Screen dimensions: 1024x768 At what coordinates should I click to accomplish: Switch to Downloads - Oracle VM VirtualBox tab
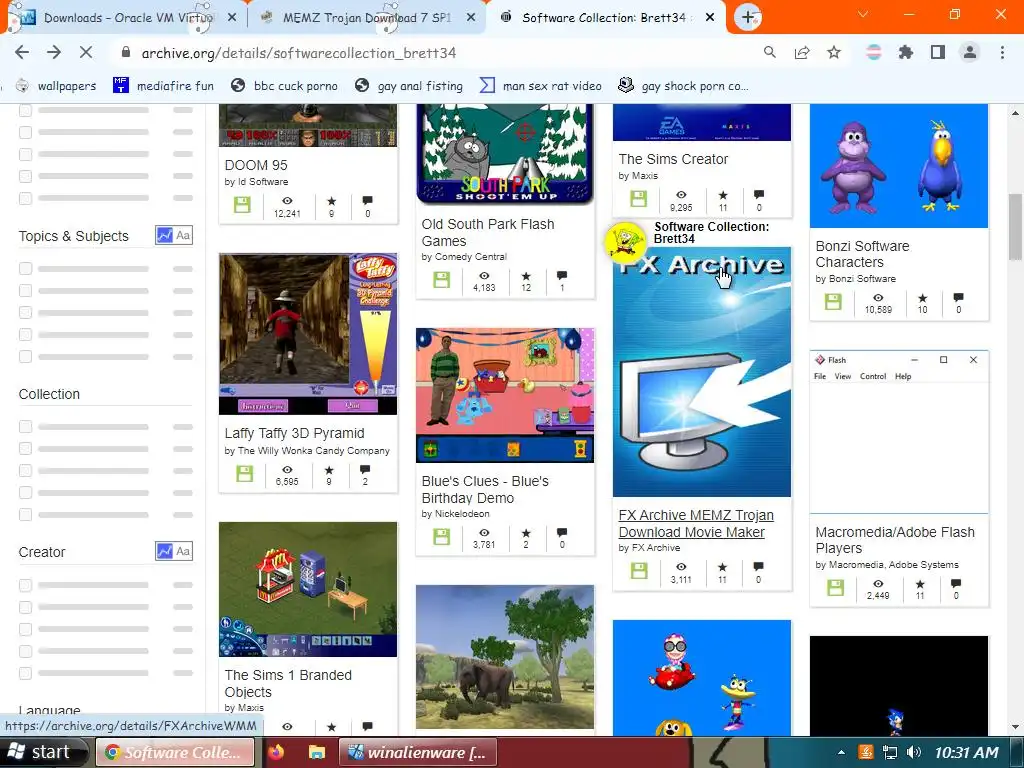[x=126, y=18]
